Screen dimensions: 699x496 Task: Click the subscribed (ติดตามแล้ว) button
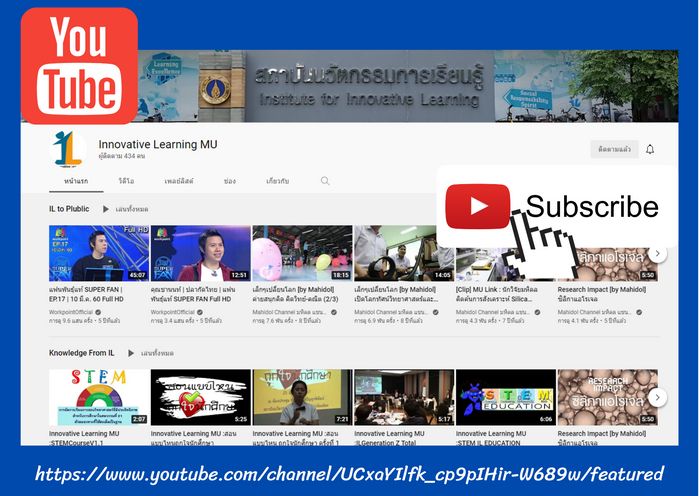click(614, 149)
